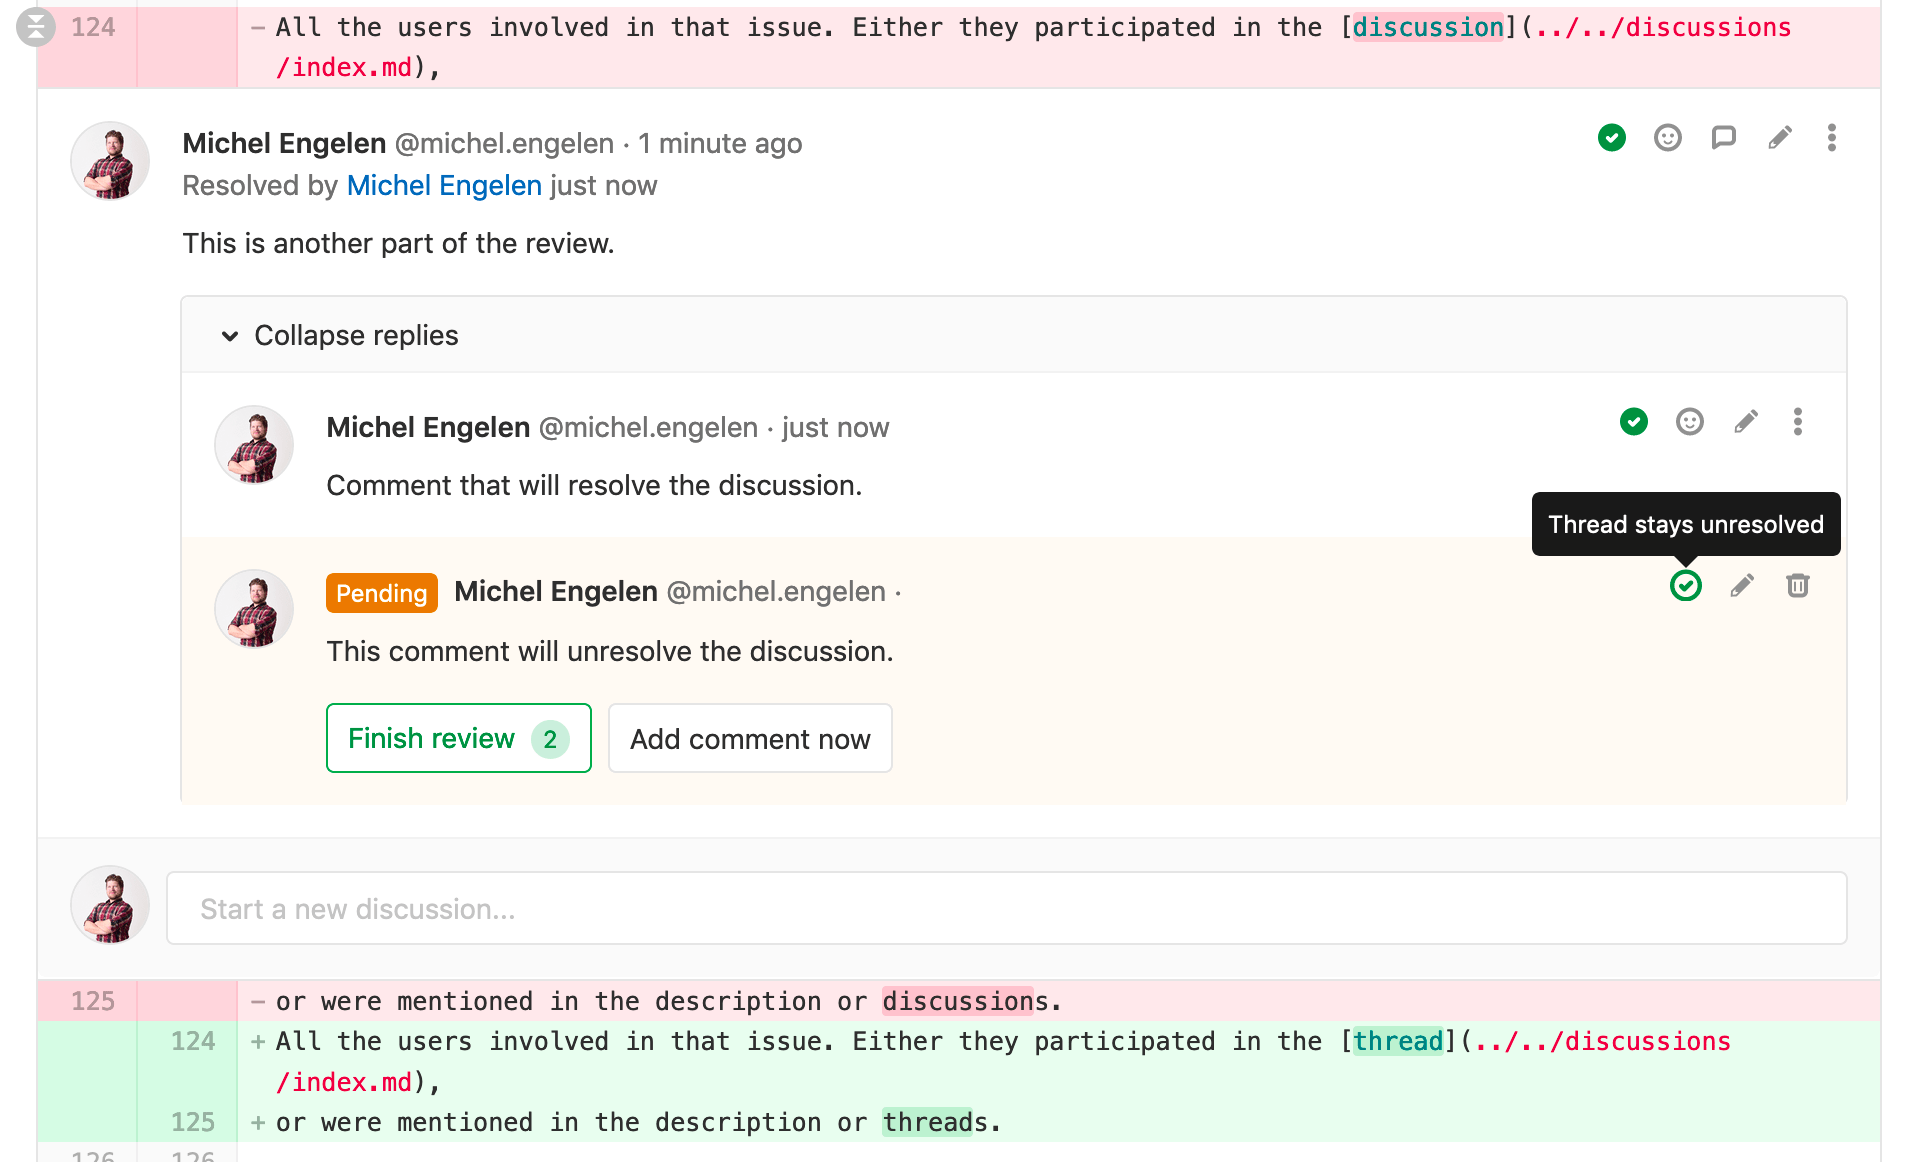This screenshot has height=1162, width=1908.
Task: Edit the pending comment
Action: (x=1741, y=586)
